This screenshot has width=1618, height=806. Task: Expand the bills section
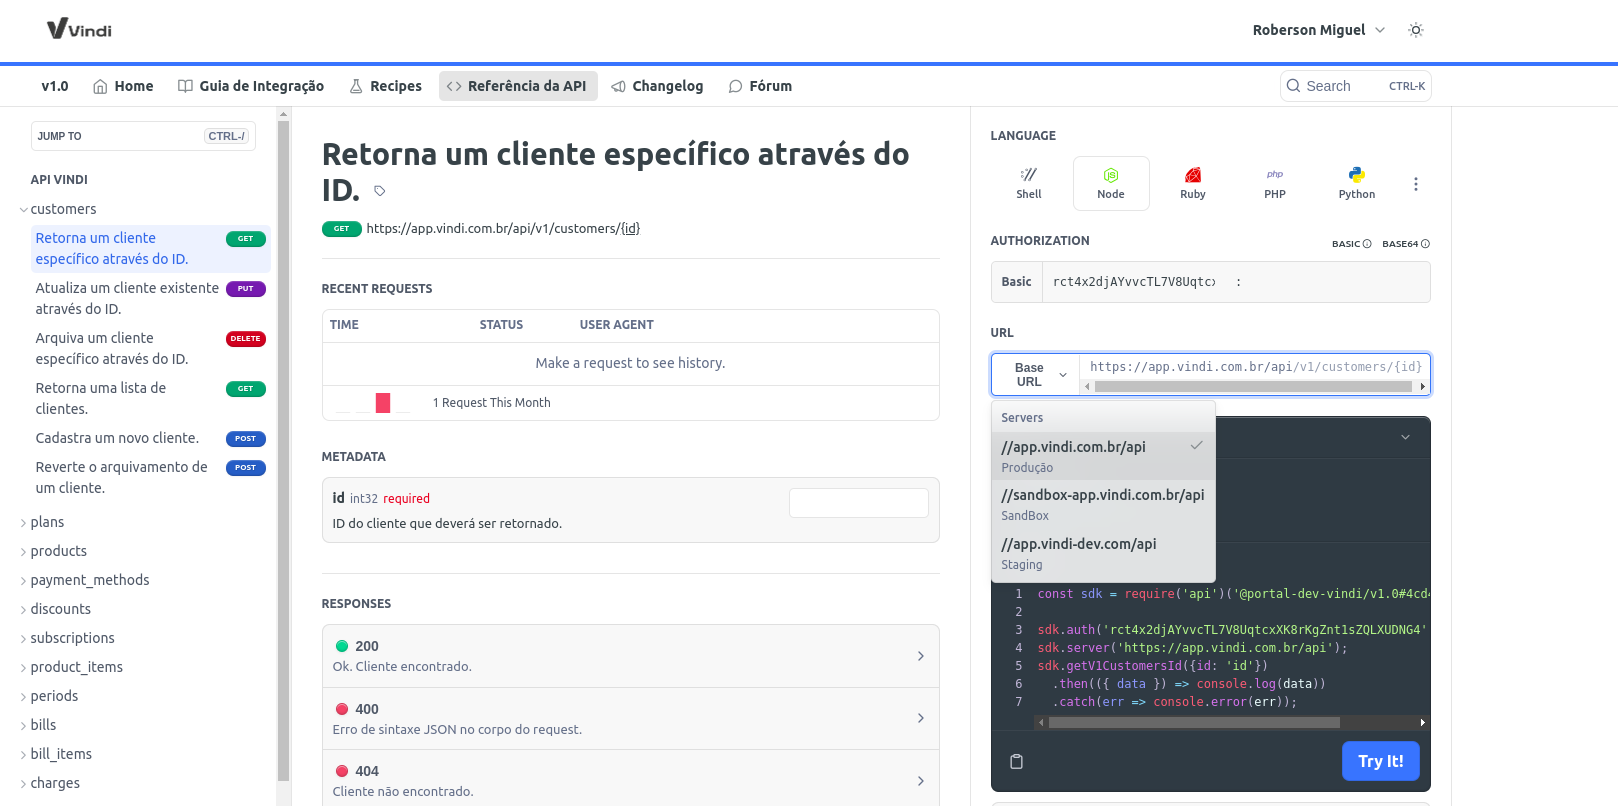24,725
